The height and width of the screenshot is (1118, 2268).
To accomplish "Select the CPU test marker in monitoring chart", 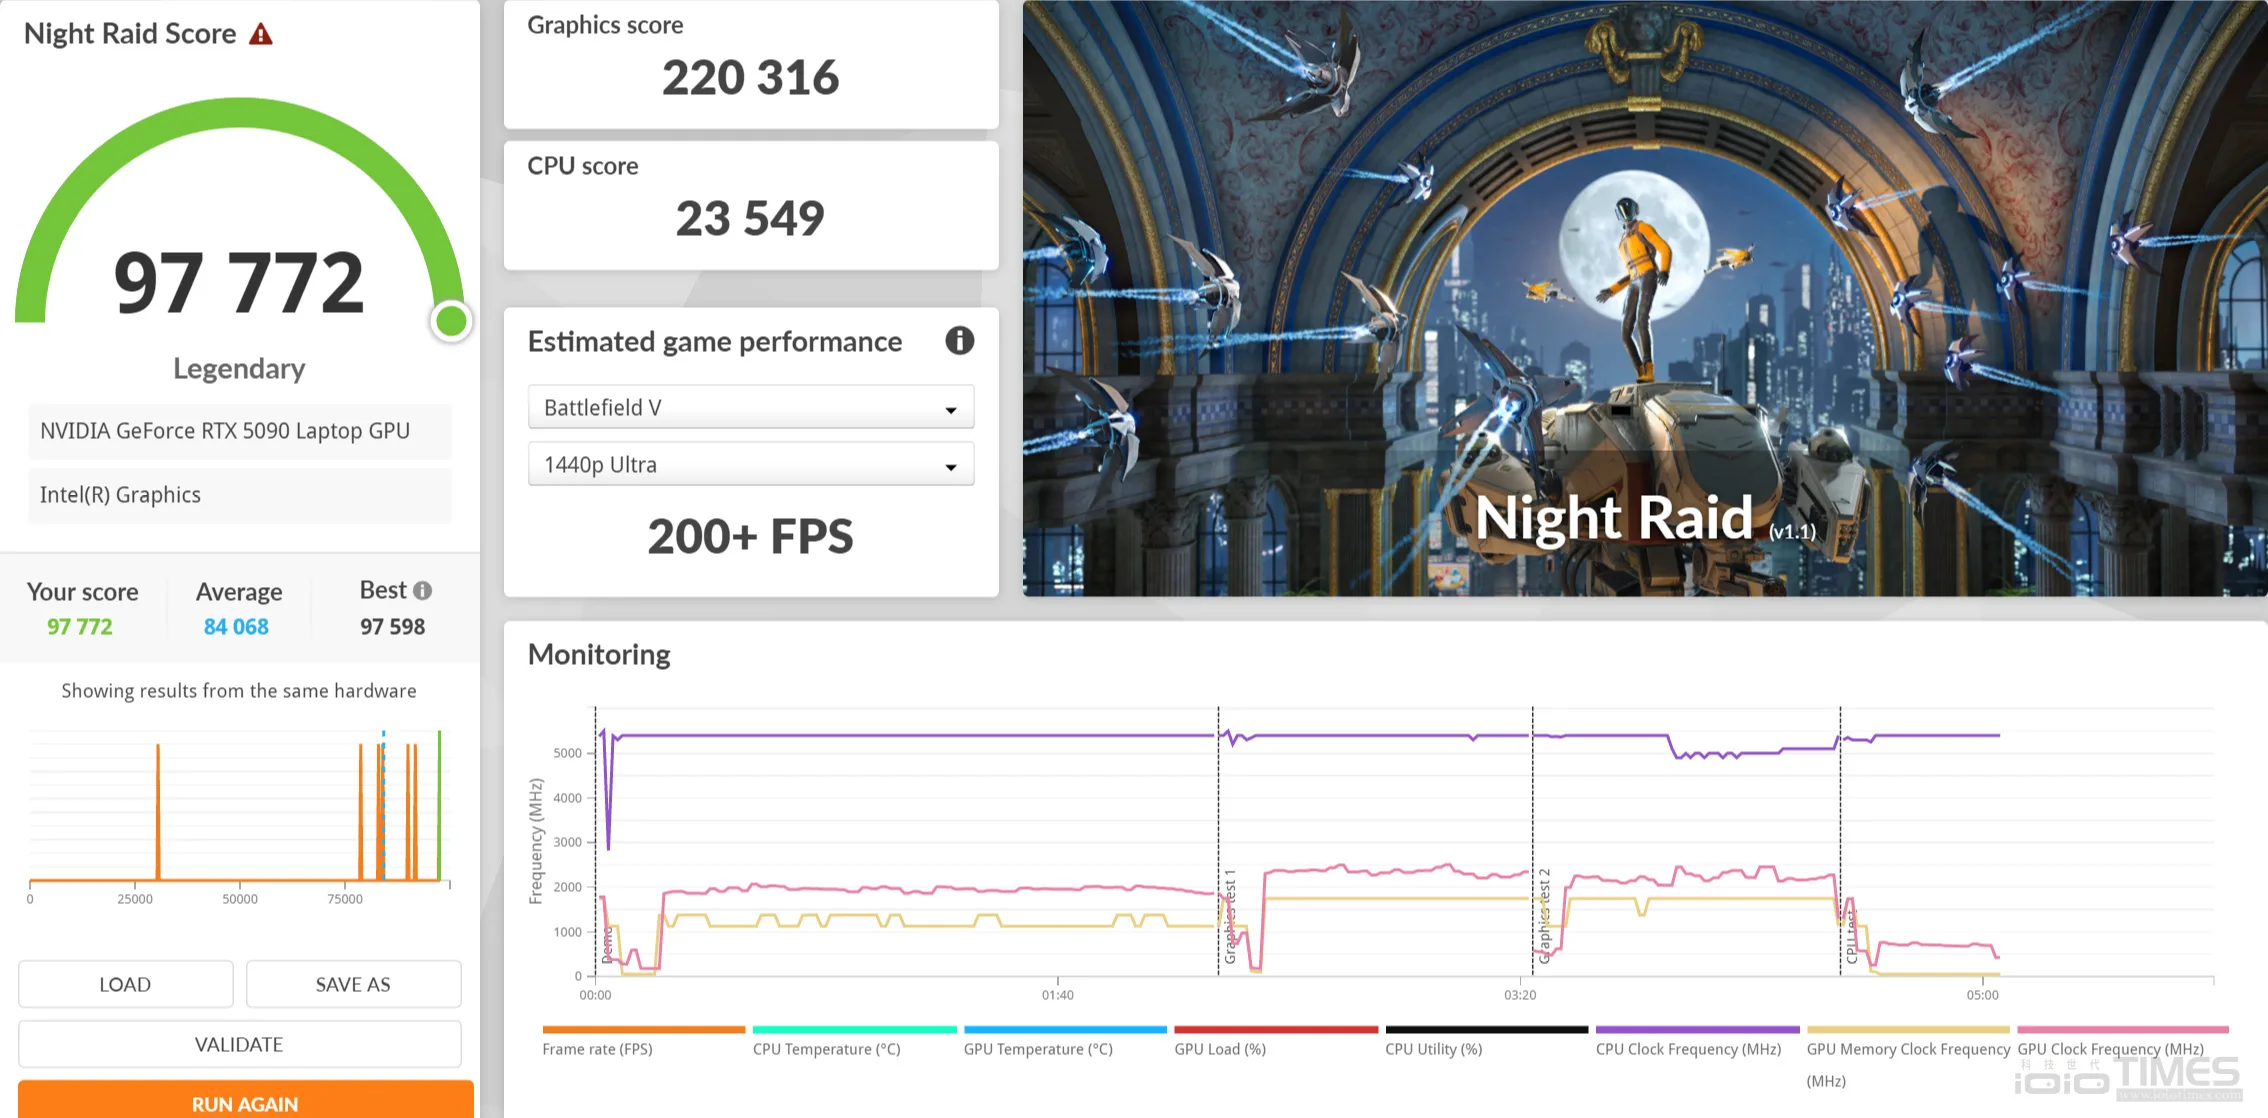I will (x=1852, y=938).
